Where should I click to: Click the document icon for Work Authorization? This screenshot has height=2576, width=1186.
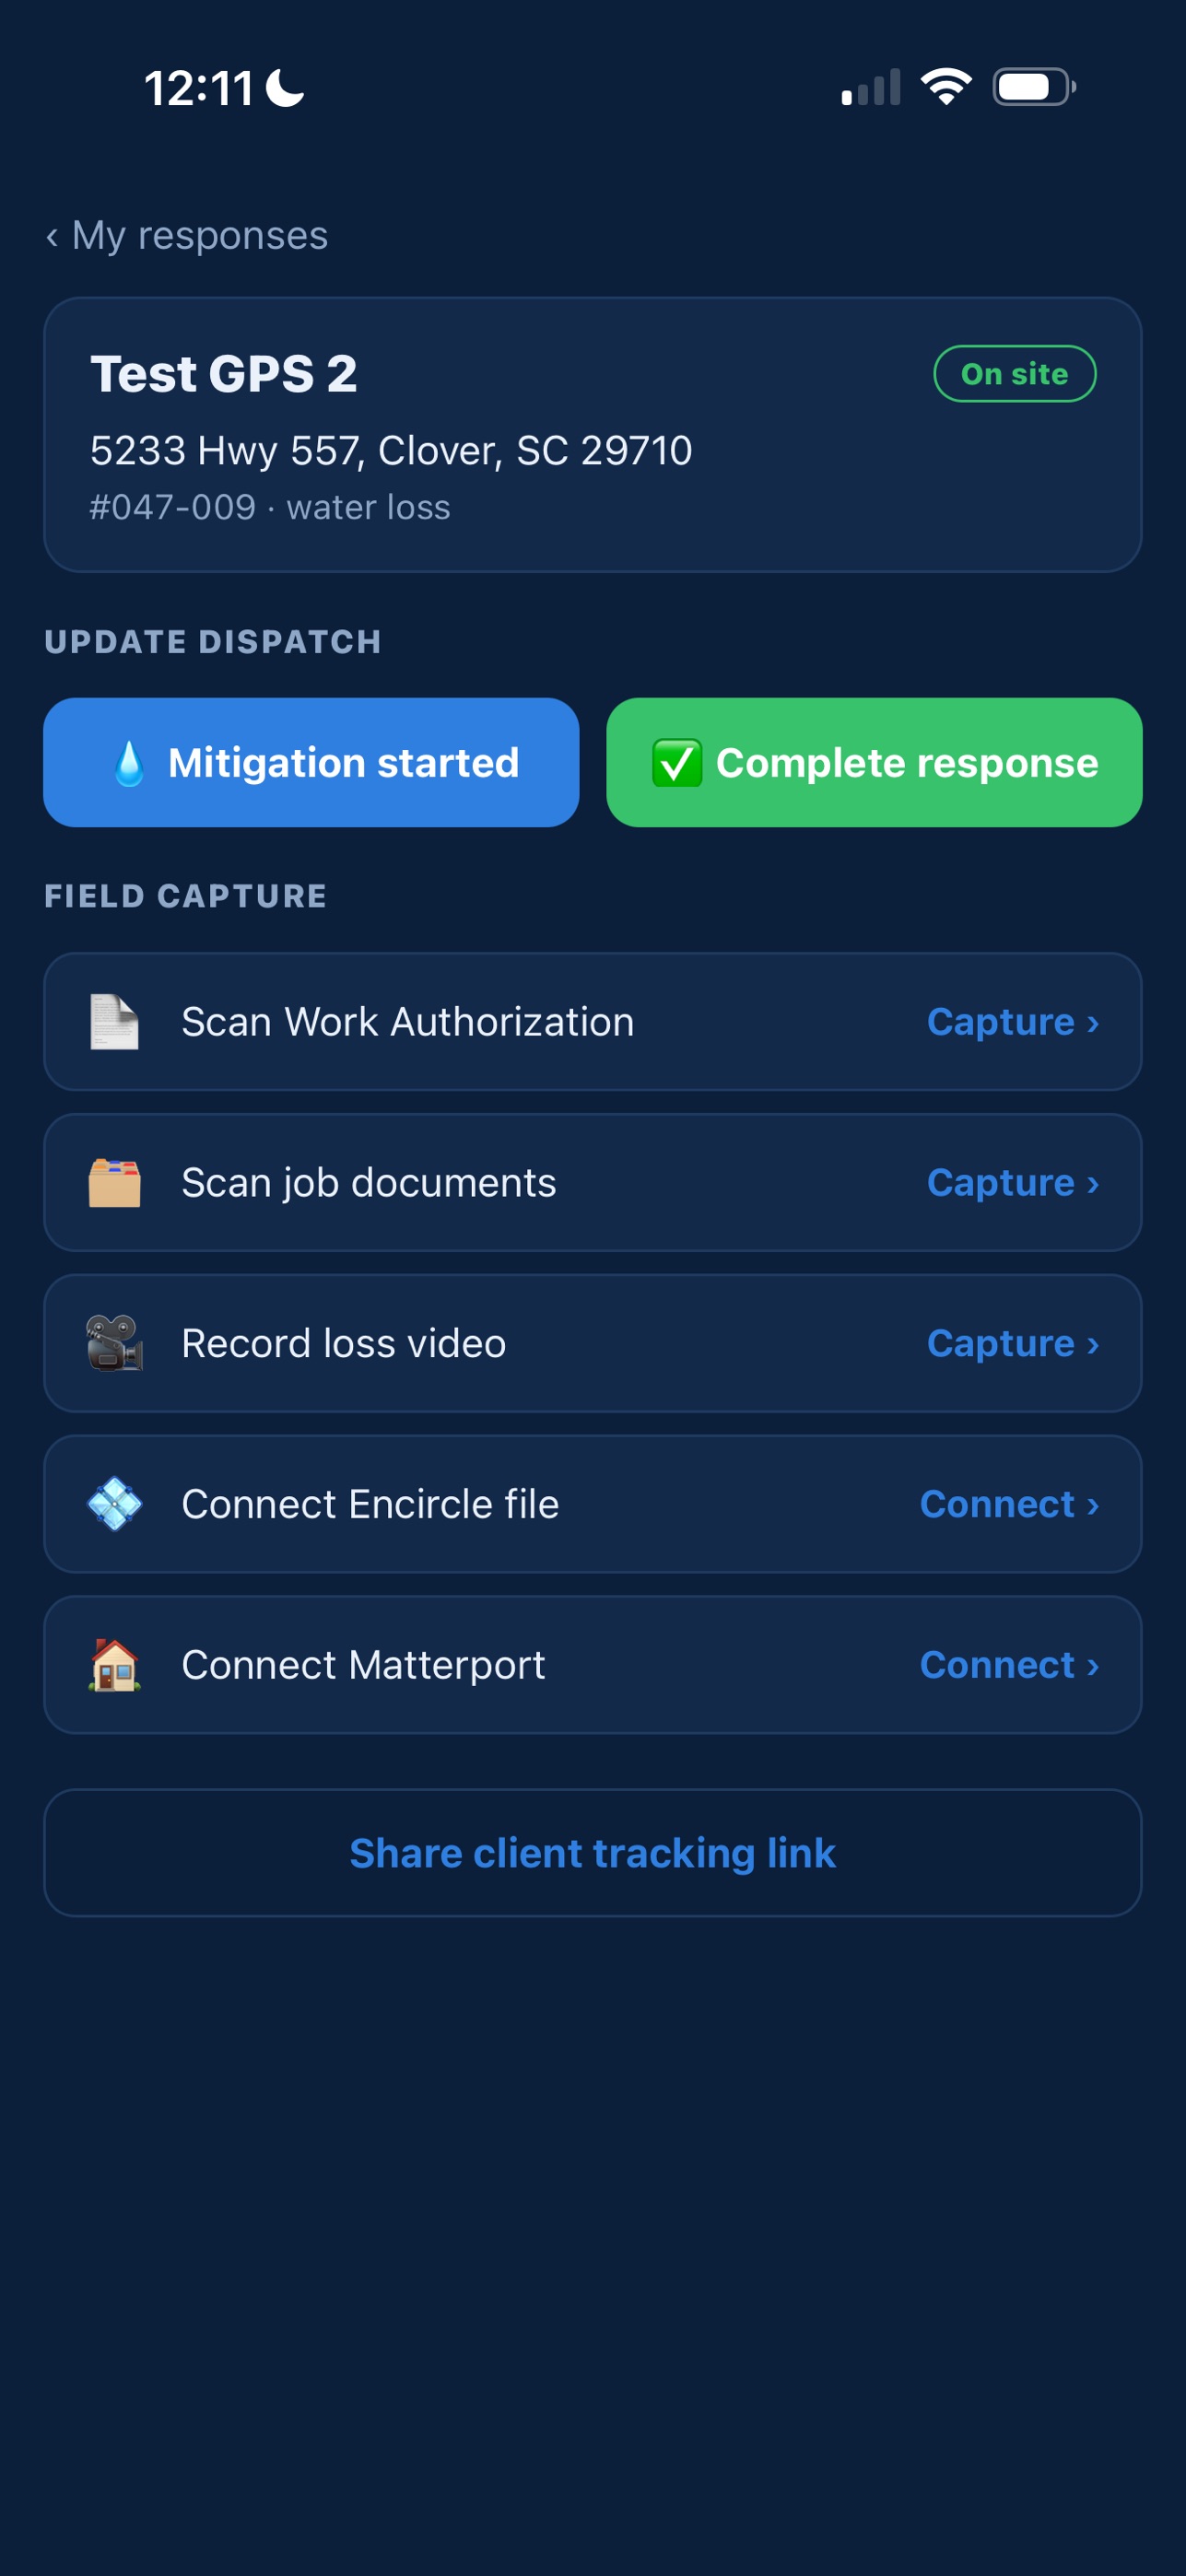[x=114, y=1022]
